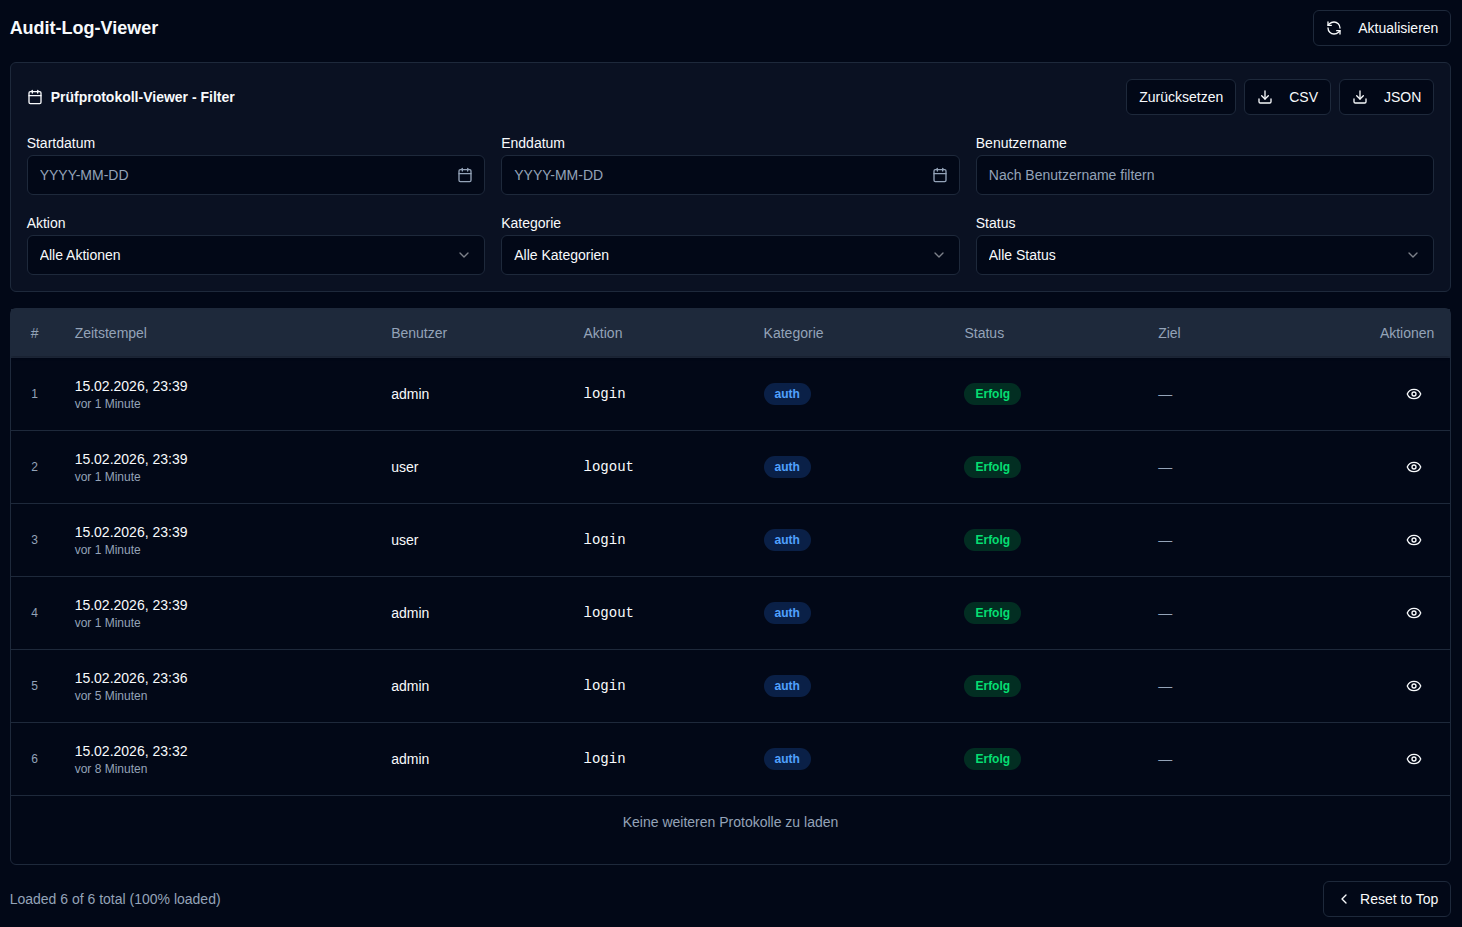Open the Enddatum calendar picker icon

coord(939,175)
